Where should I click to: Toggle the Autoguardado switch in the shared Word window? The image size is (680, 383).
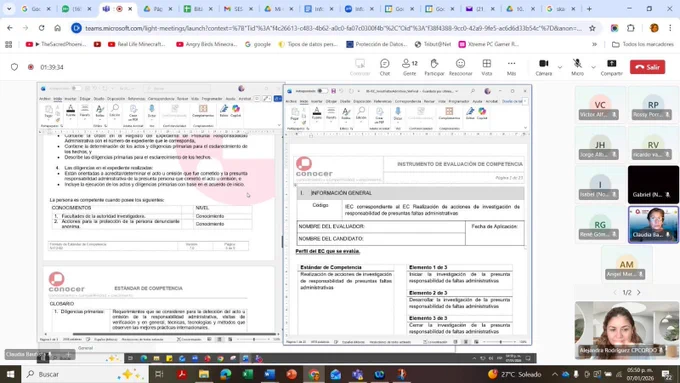pos(322,91)
